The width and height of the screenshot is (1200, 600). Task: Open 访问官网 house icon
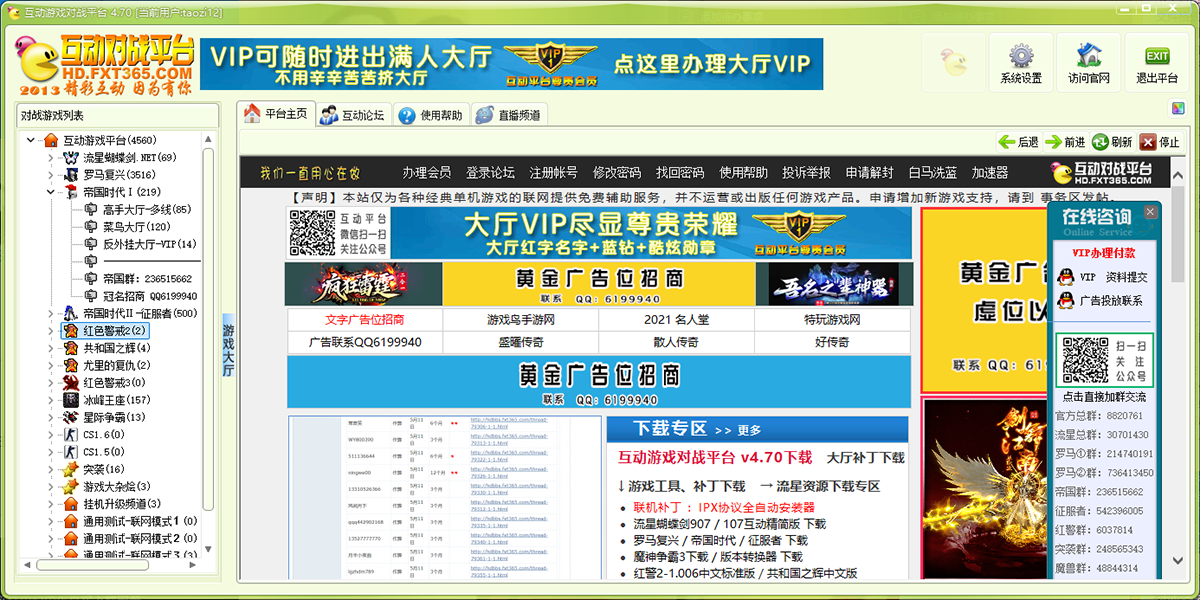tap(1089, 56)
